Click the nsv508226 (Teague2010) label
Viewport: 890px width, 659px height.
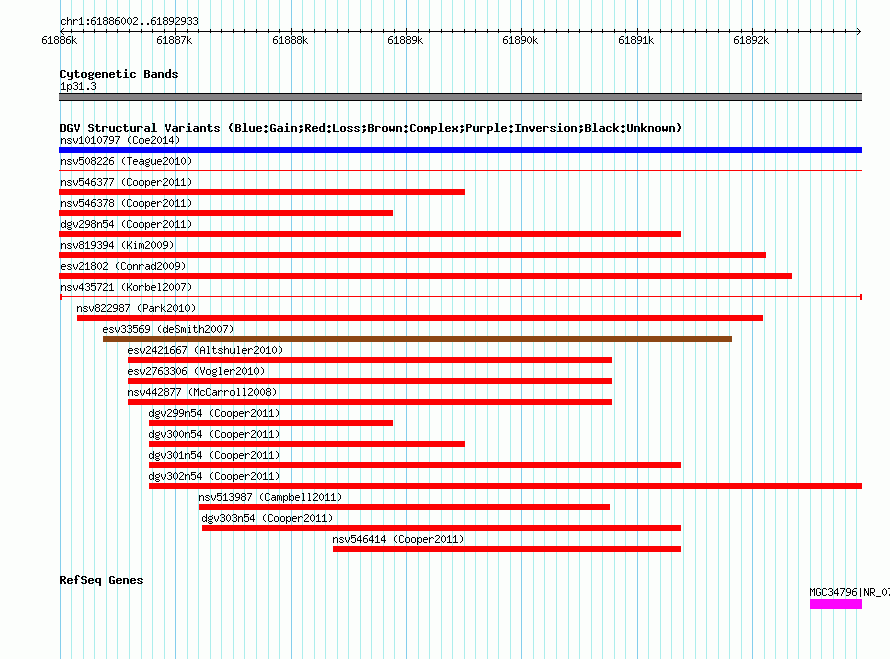coord(126,161)
